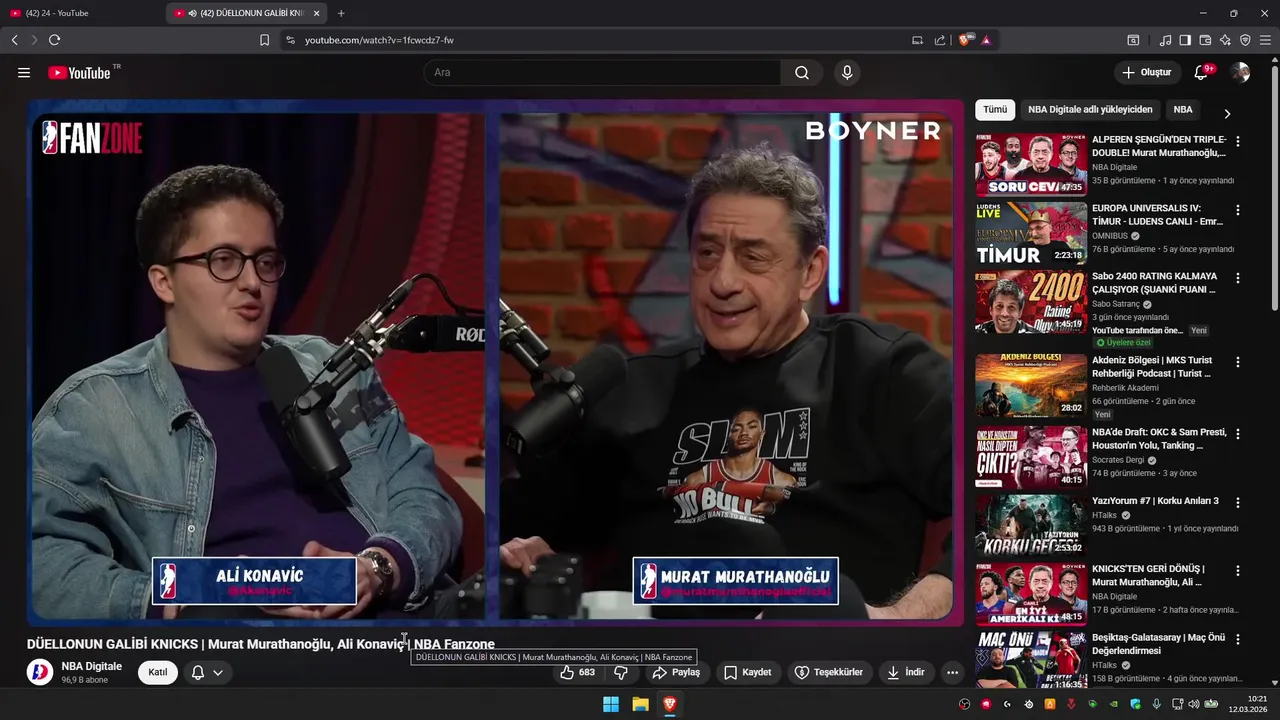Open the notifications bell in the YouTube header
Screen dimensions: 1280x720
(1202, 73)
